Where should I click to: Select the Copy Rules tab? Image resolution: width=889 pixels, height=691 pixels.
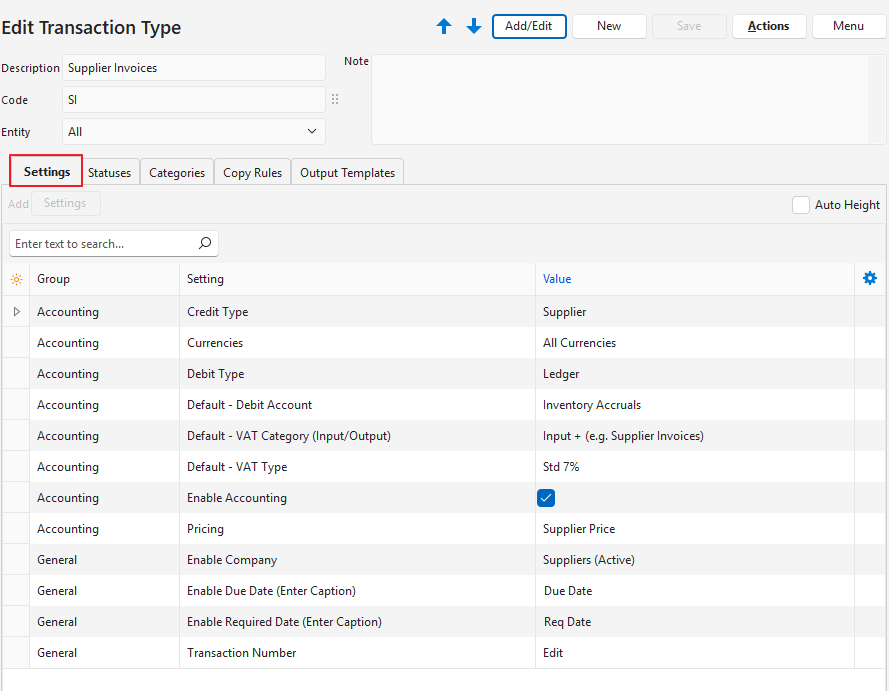252,173
